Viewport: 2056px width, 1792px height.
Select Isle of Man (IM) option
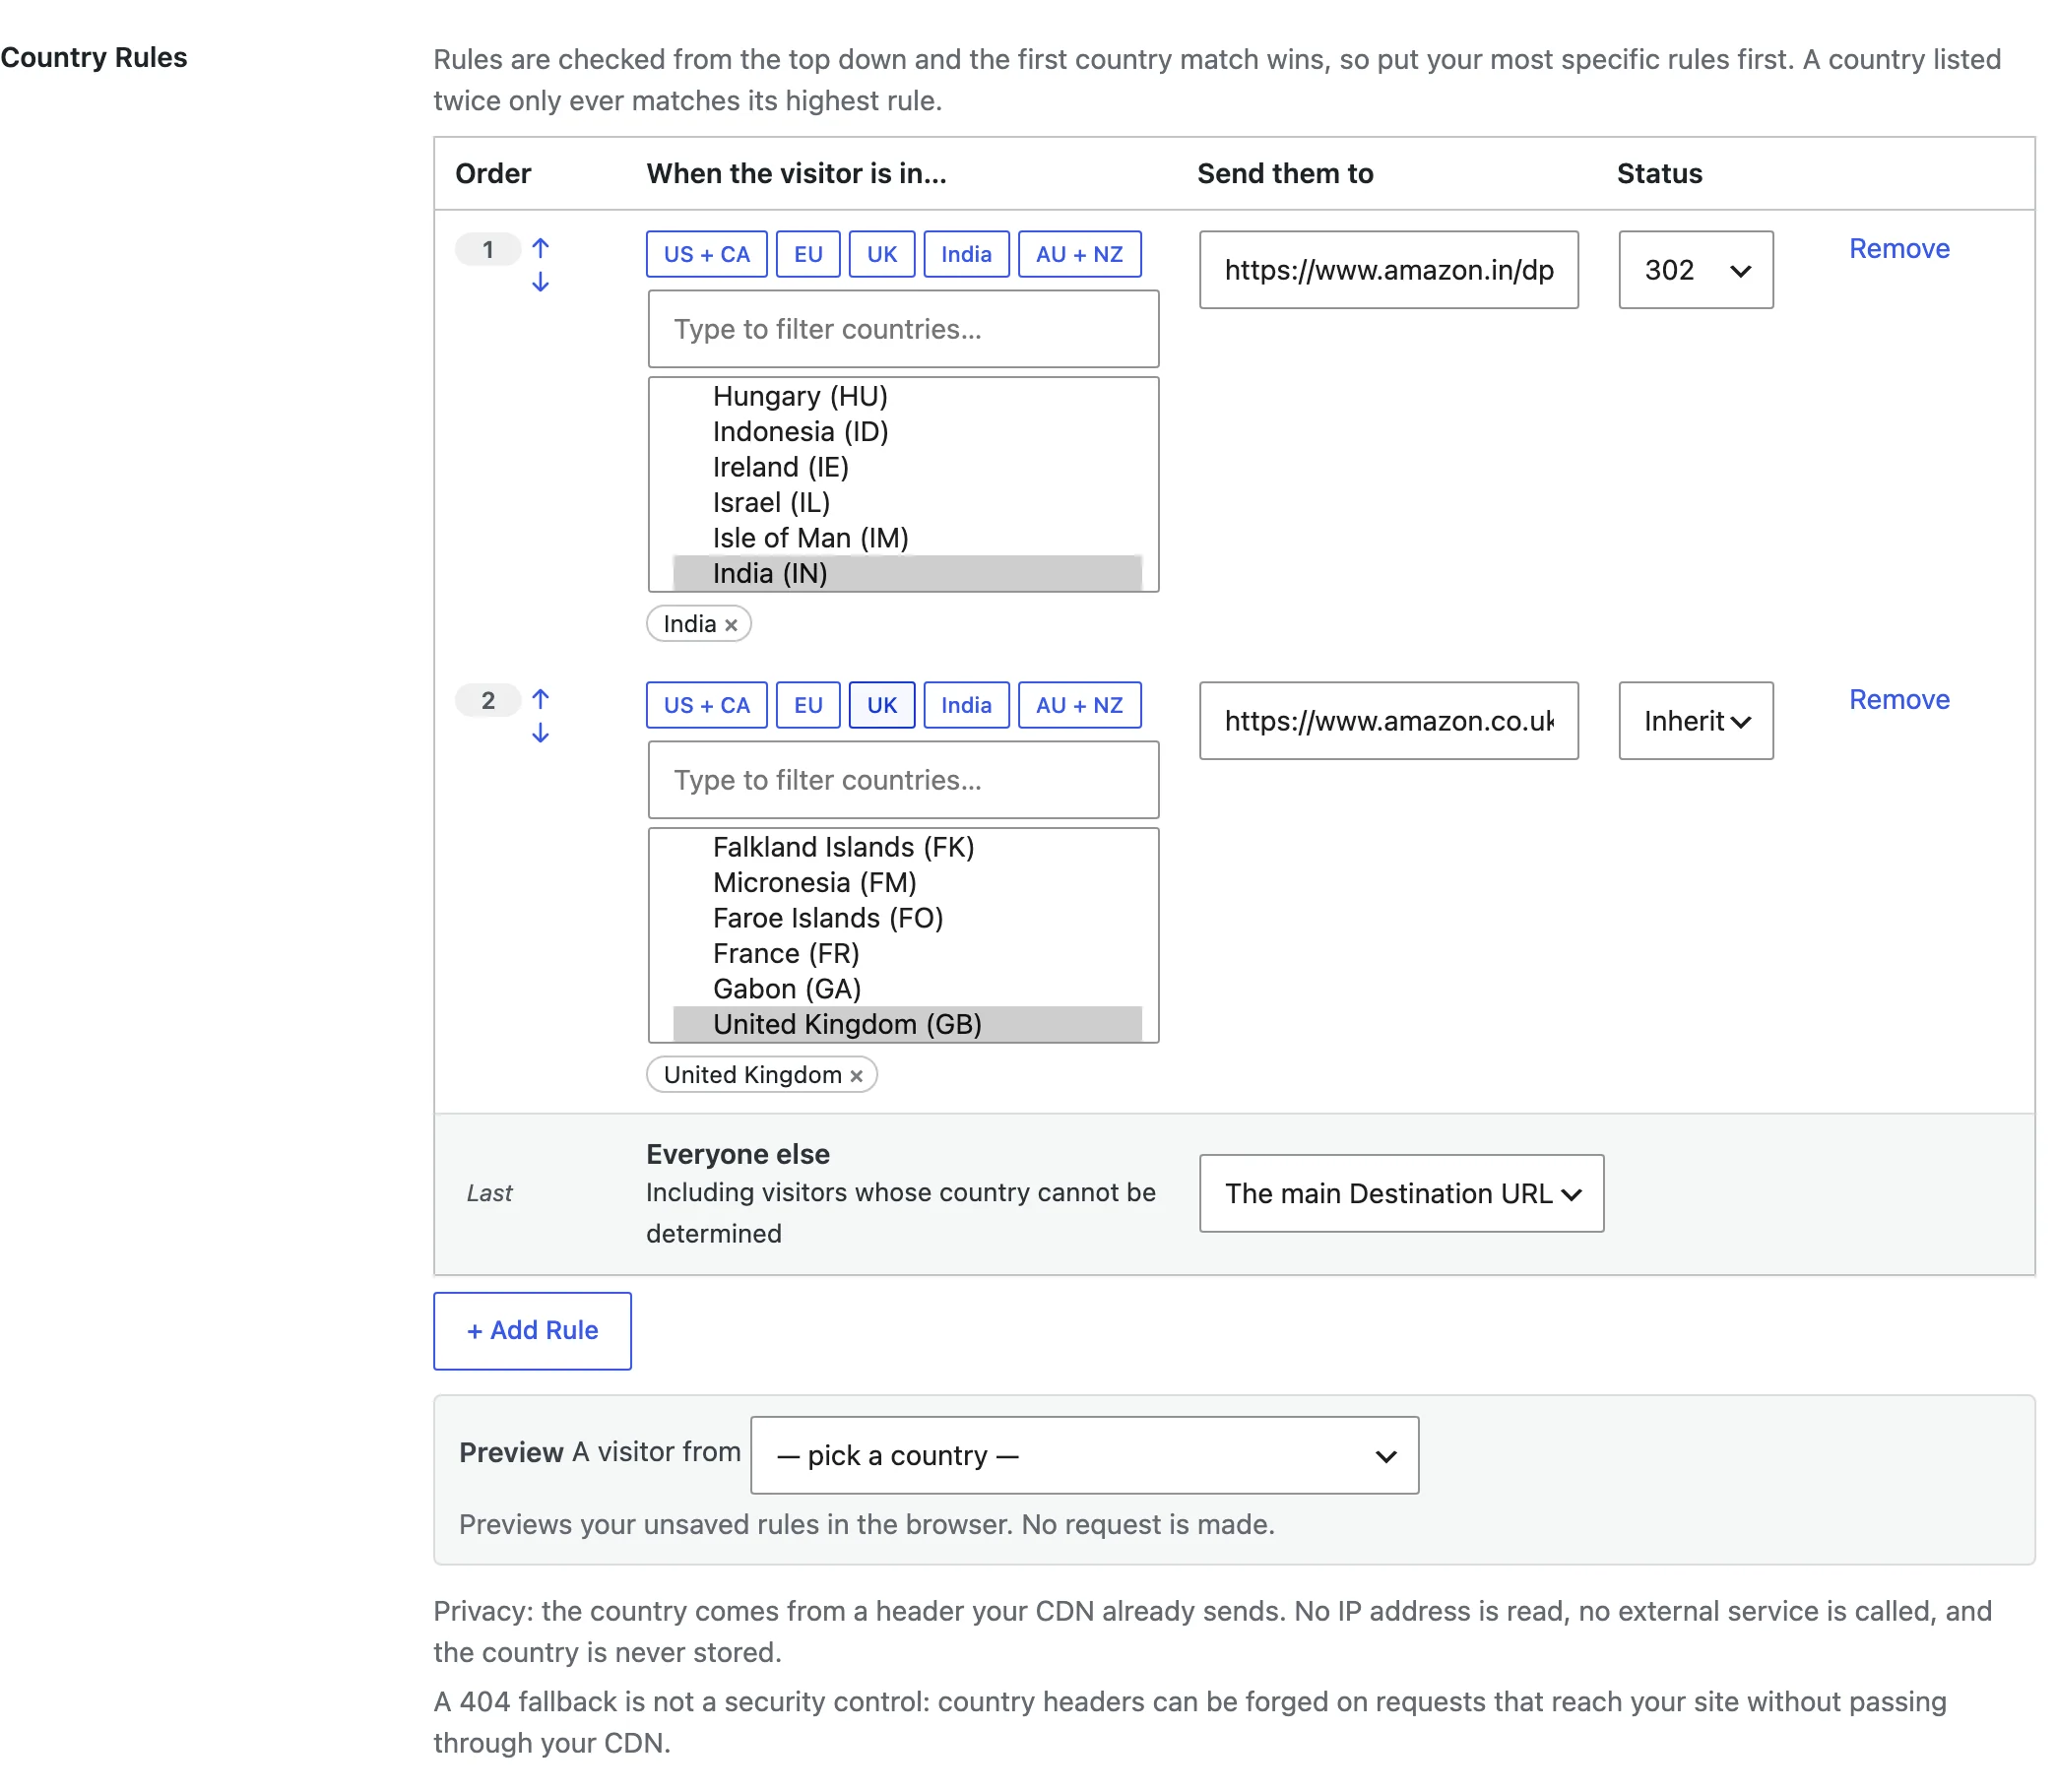coord(907,538)
